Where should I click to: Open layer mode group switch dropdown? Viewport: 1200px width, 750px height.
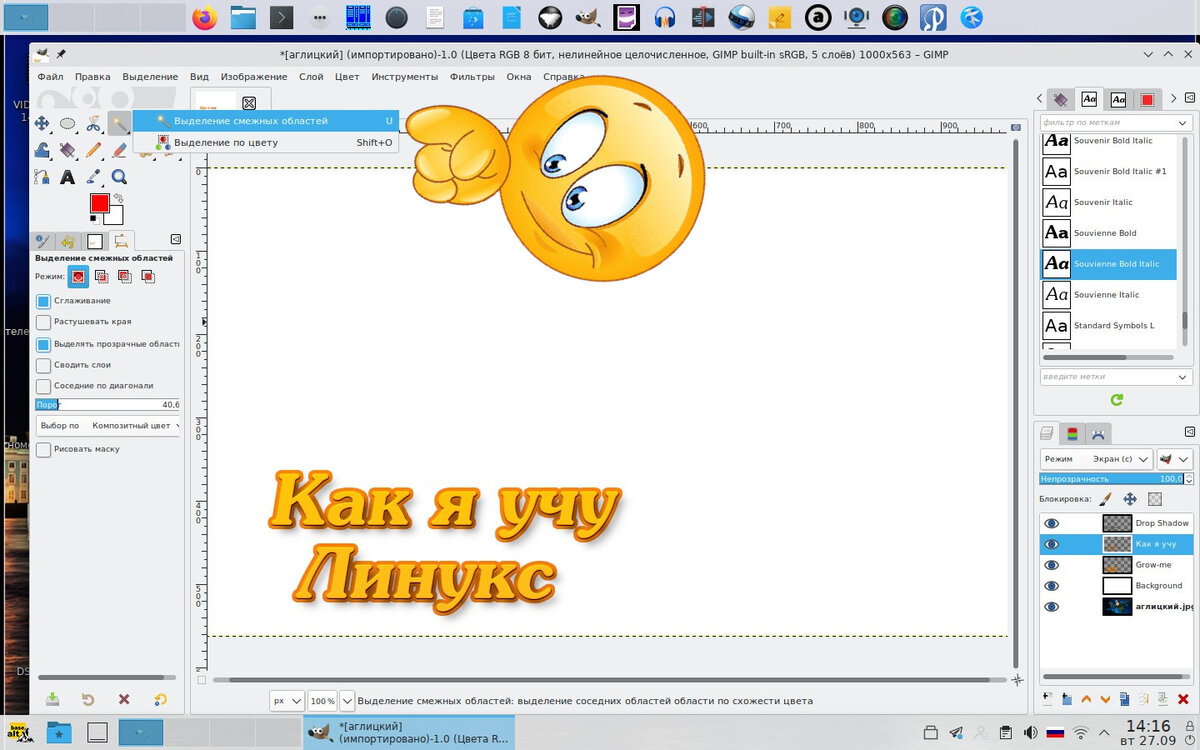pos(1175,459)
